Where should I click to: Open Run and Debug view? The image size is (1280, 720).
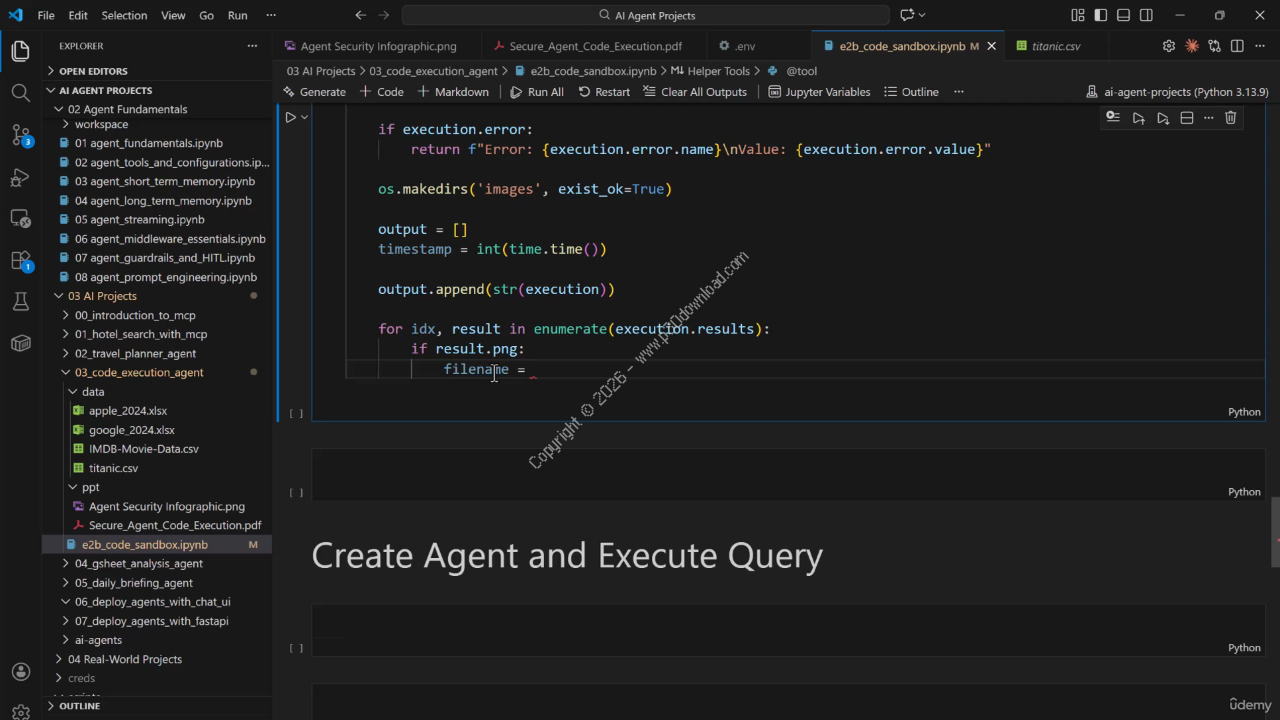pos(20,178)
